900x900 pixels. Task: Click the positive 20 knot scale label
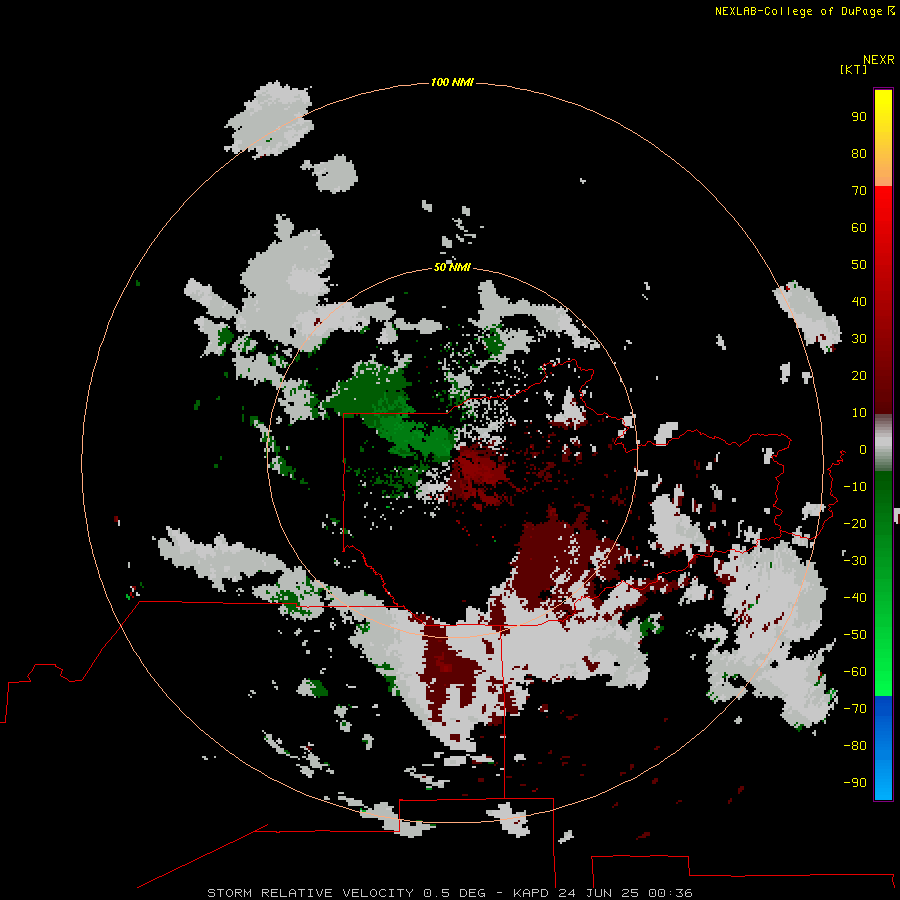click(x=859, y=375)
